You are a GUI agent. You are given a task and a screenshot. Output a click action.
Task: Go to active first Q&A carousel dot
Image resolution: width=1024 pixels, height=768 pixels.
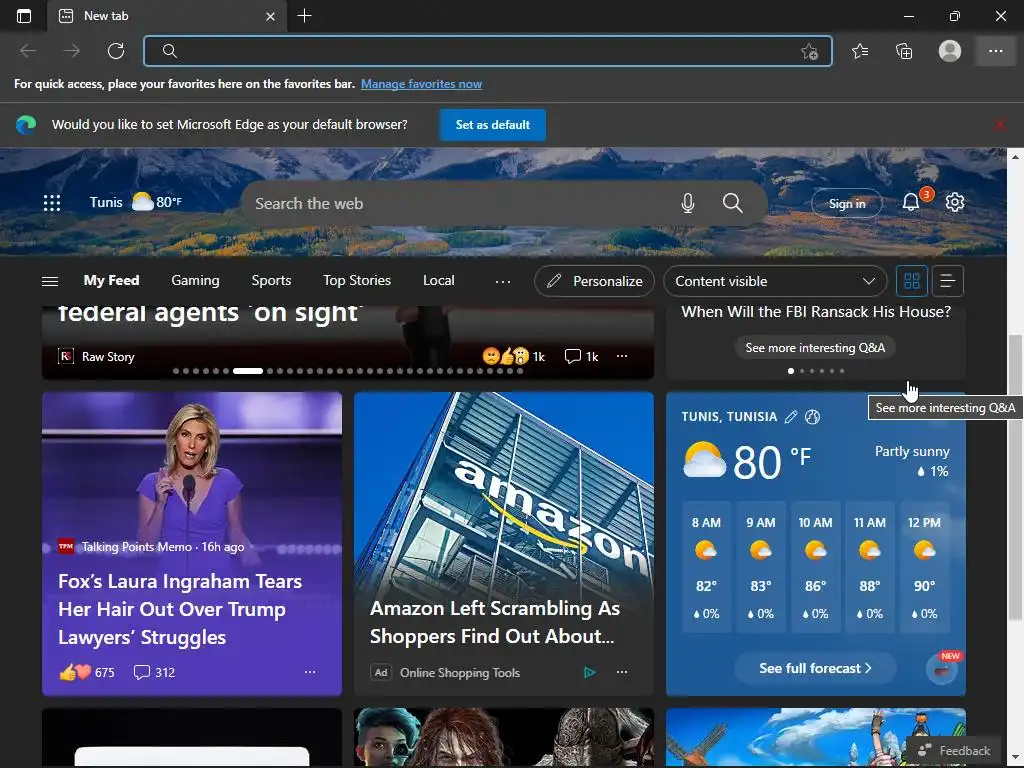click(x=791, y=371)
